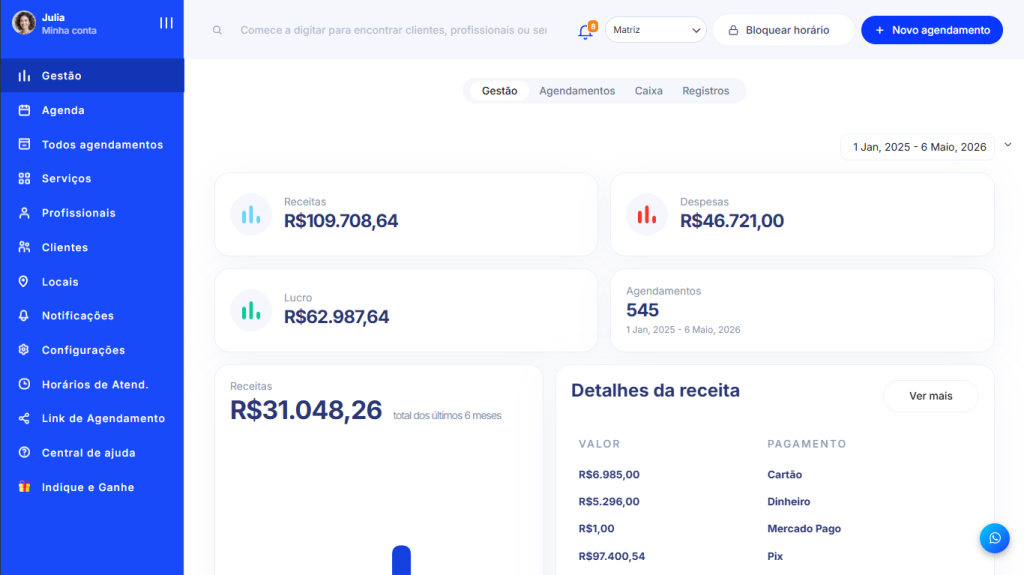Image resolution: width=1024 pixels, height=575 pixels.
Task: Click the Lucro green chart icon
Action: click(x=251, y=310)
